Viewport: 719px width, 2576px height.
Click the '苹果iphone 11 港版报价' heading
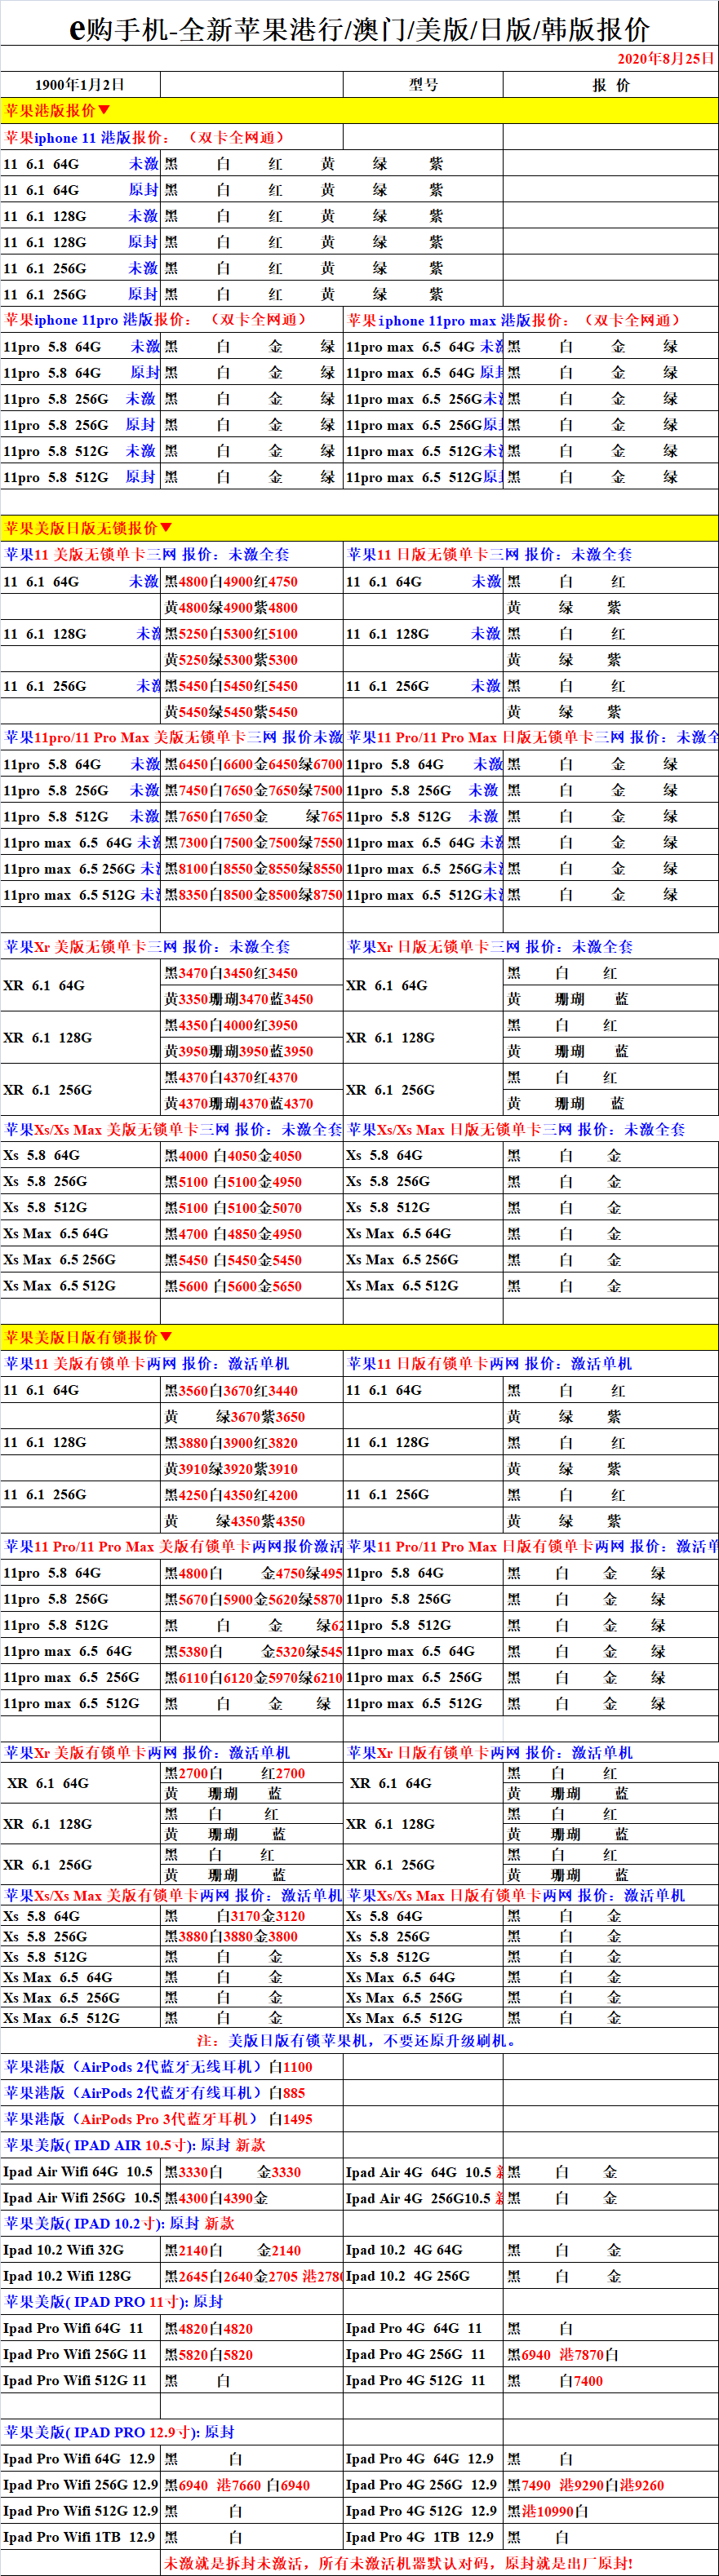coord(145,137)
